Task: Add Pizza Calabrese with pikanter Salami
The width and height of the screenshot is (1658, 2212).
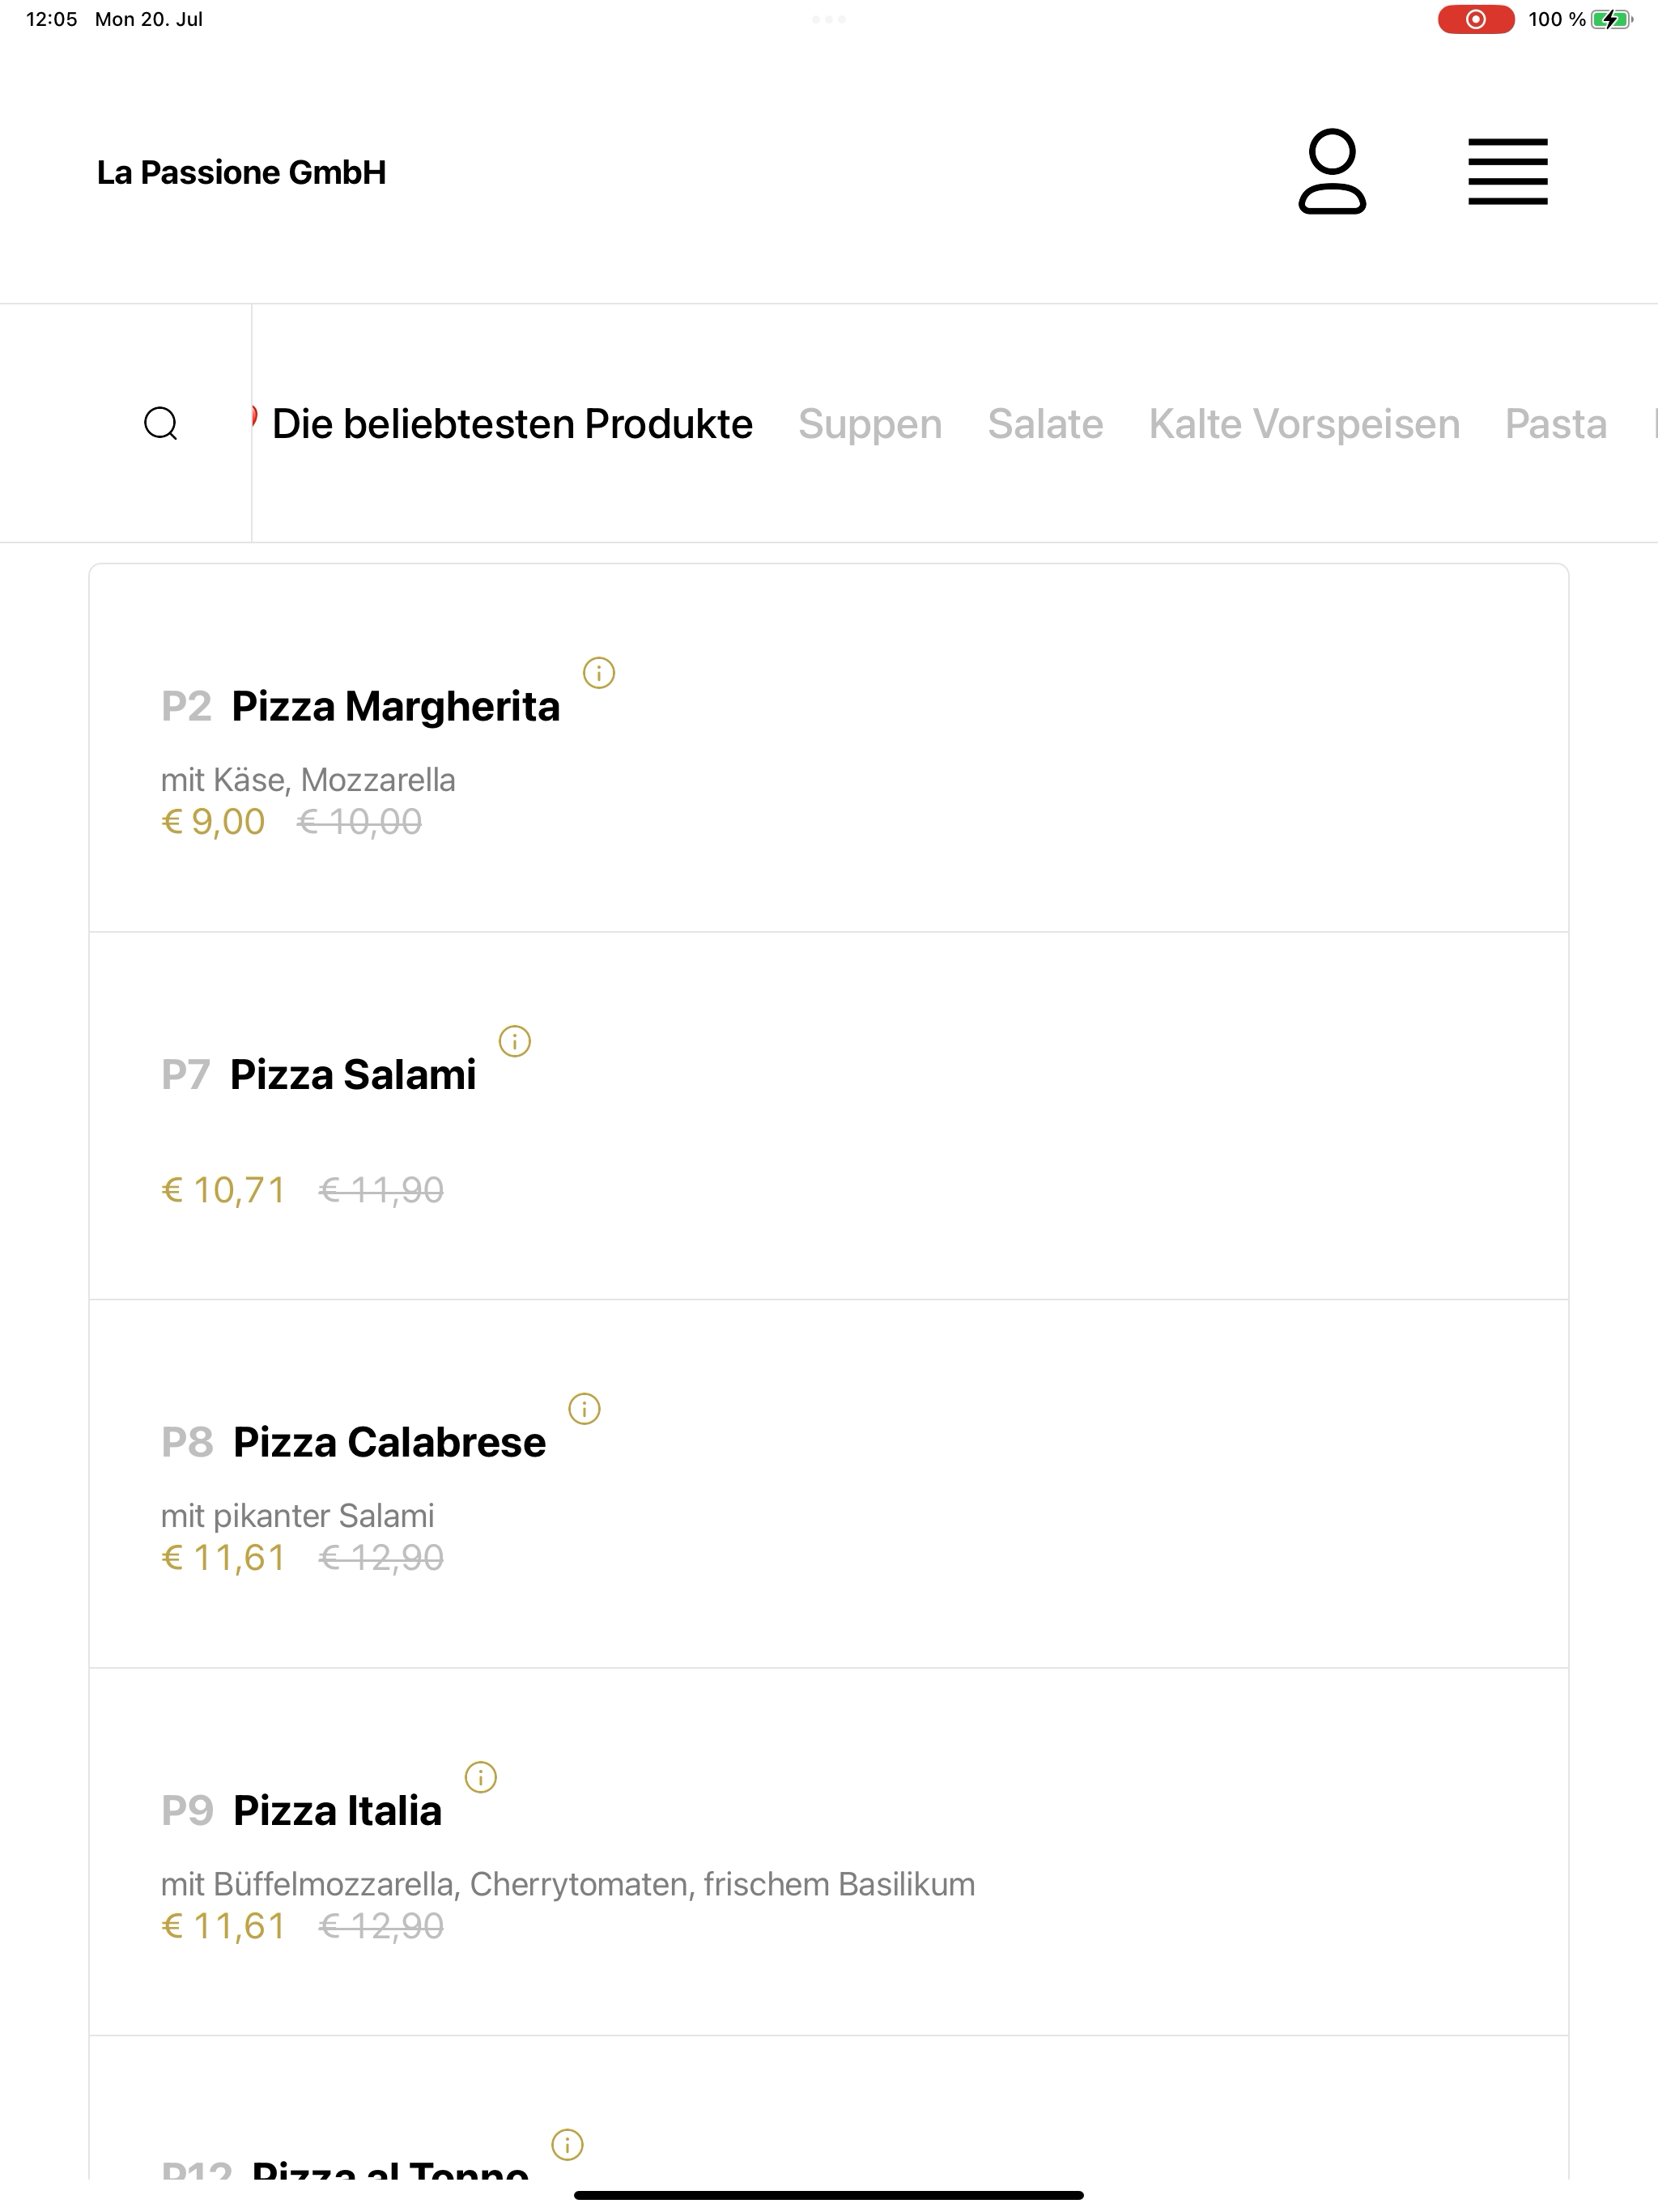Action: 828,1484
